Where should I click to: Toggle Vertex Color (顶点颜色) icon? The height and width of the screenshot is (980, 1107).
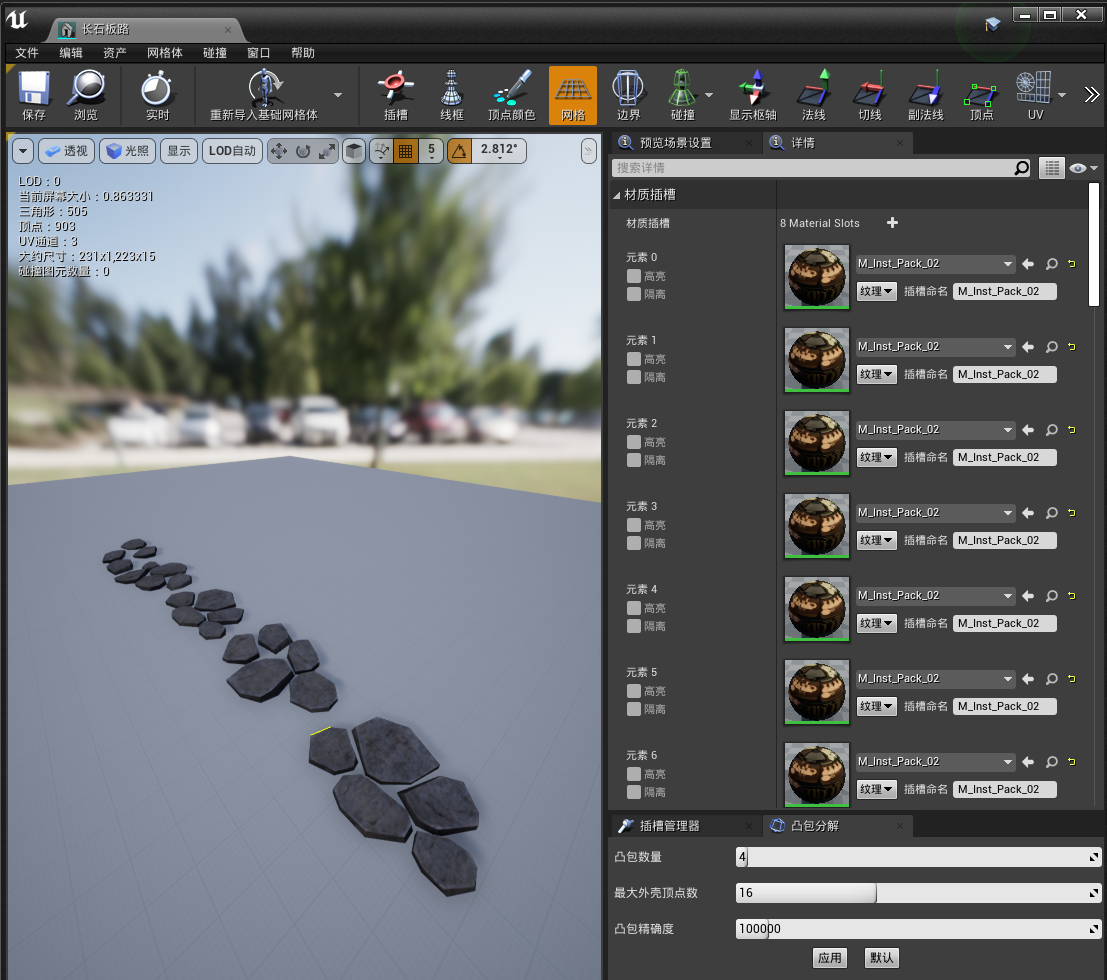511,96
